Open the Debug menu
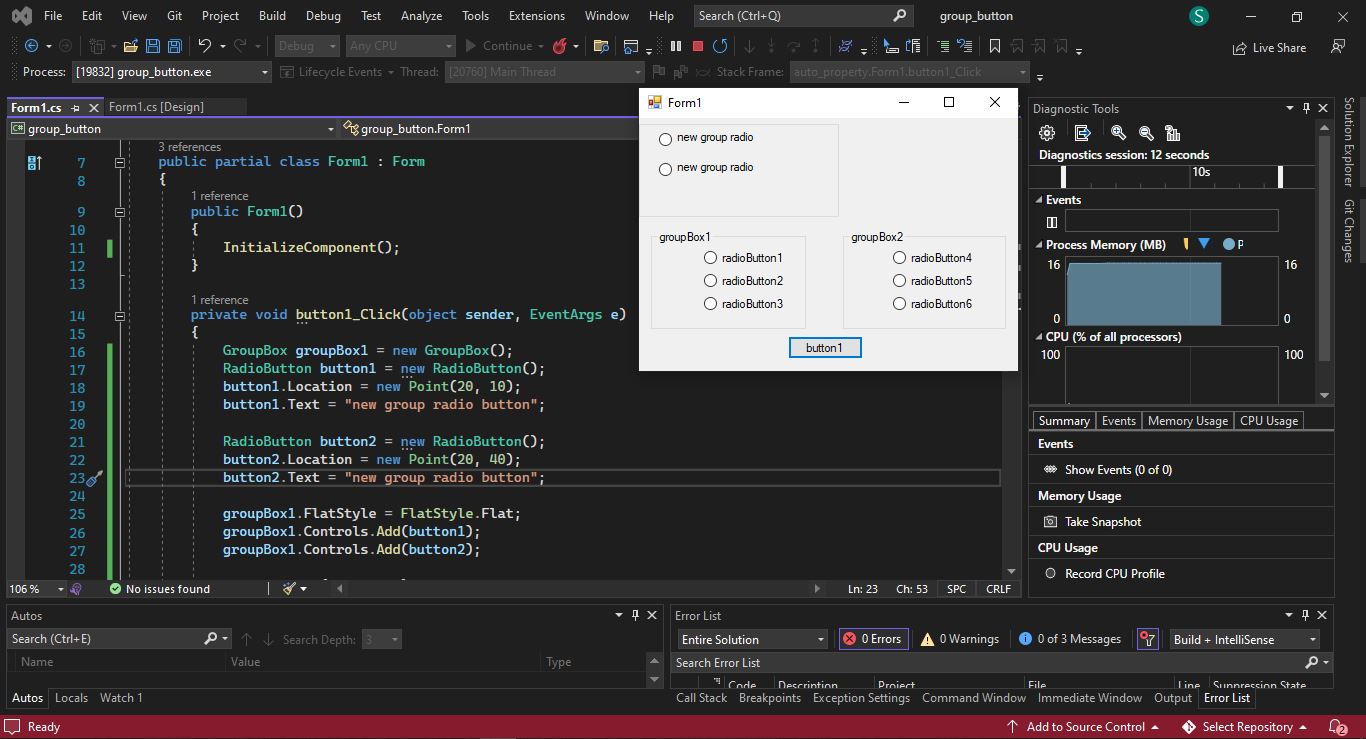 point(322,16)
